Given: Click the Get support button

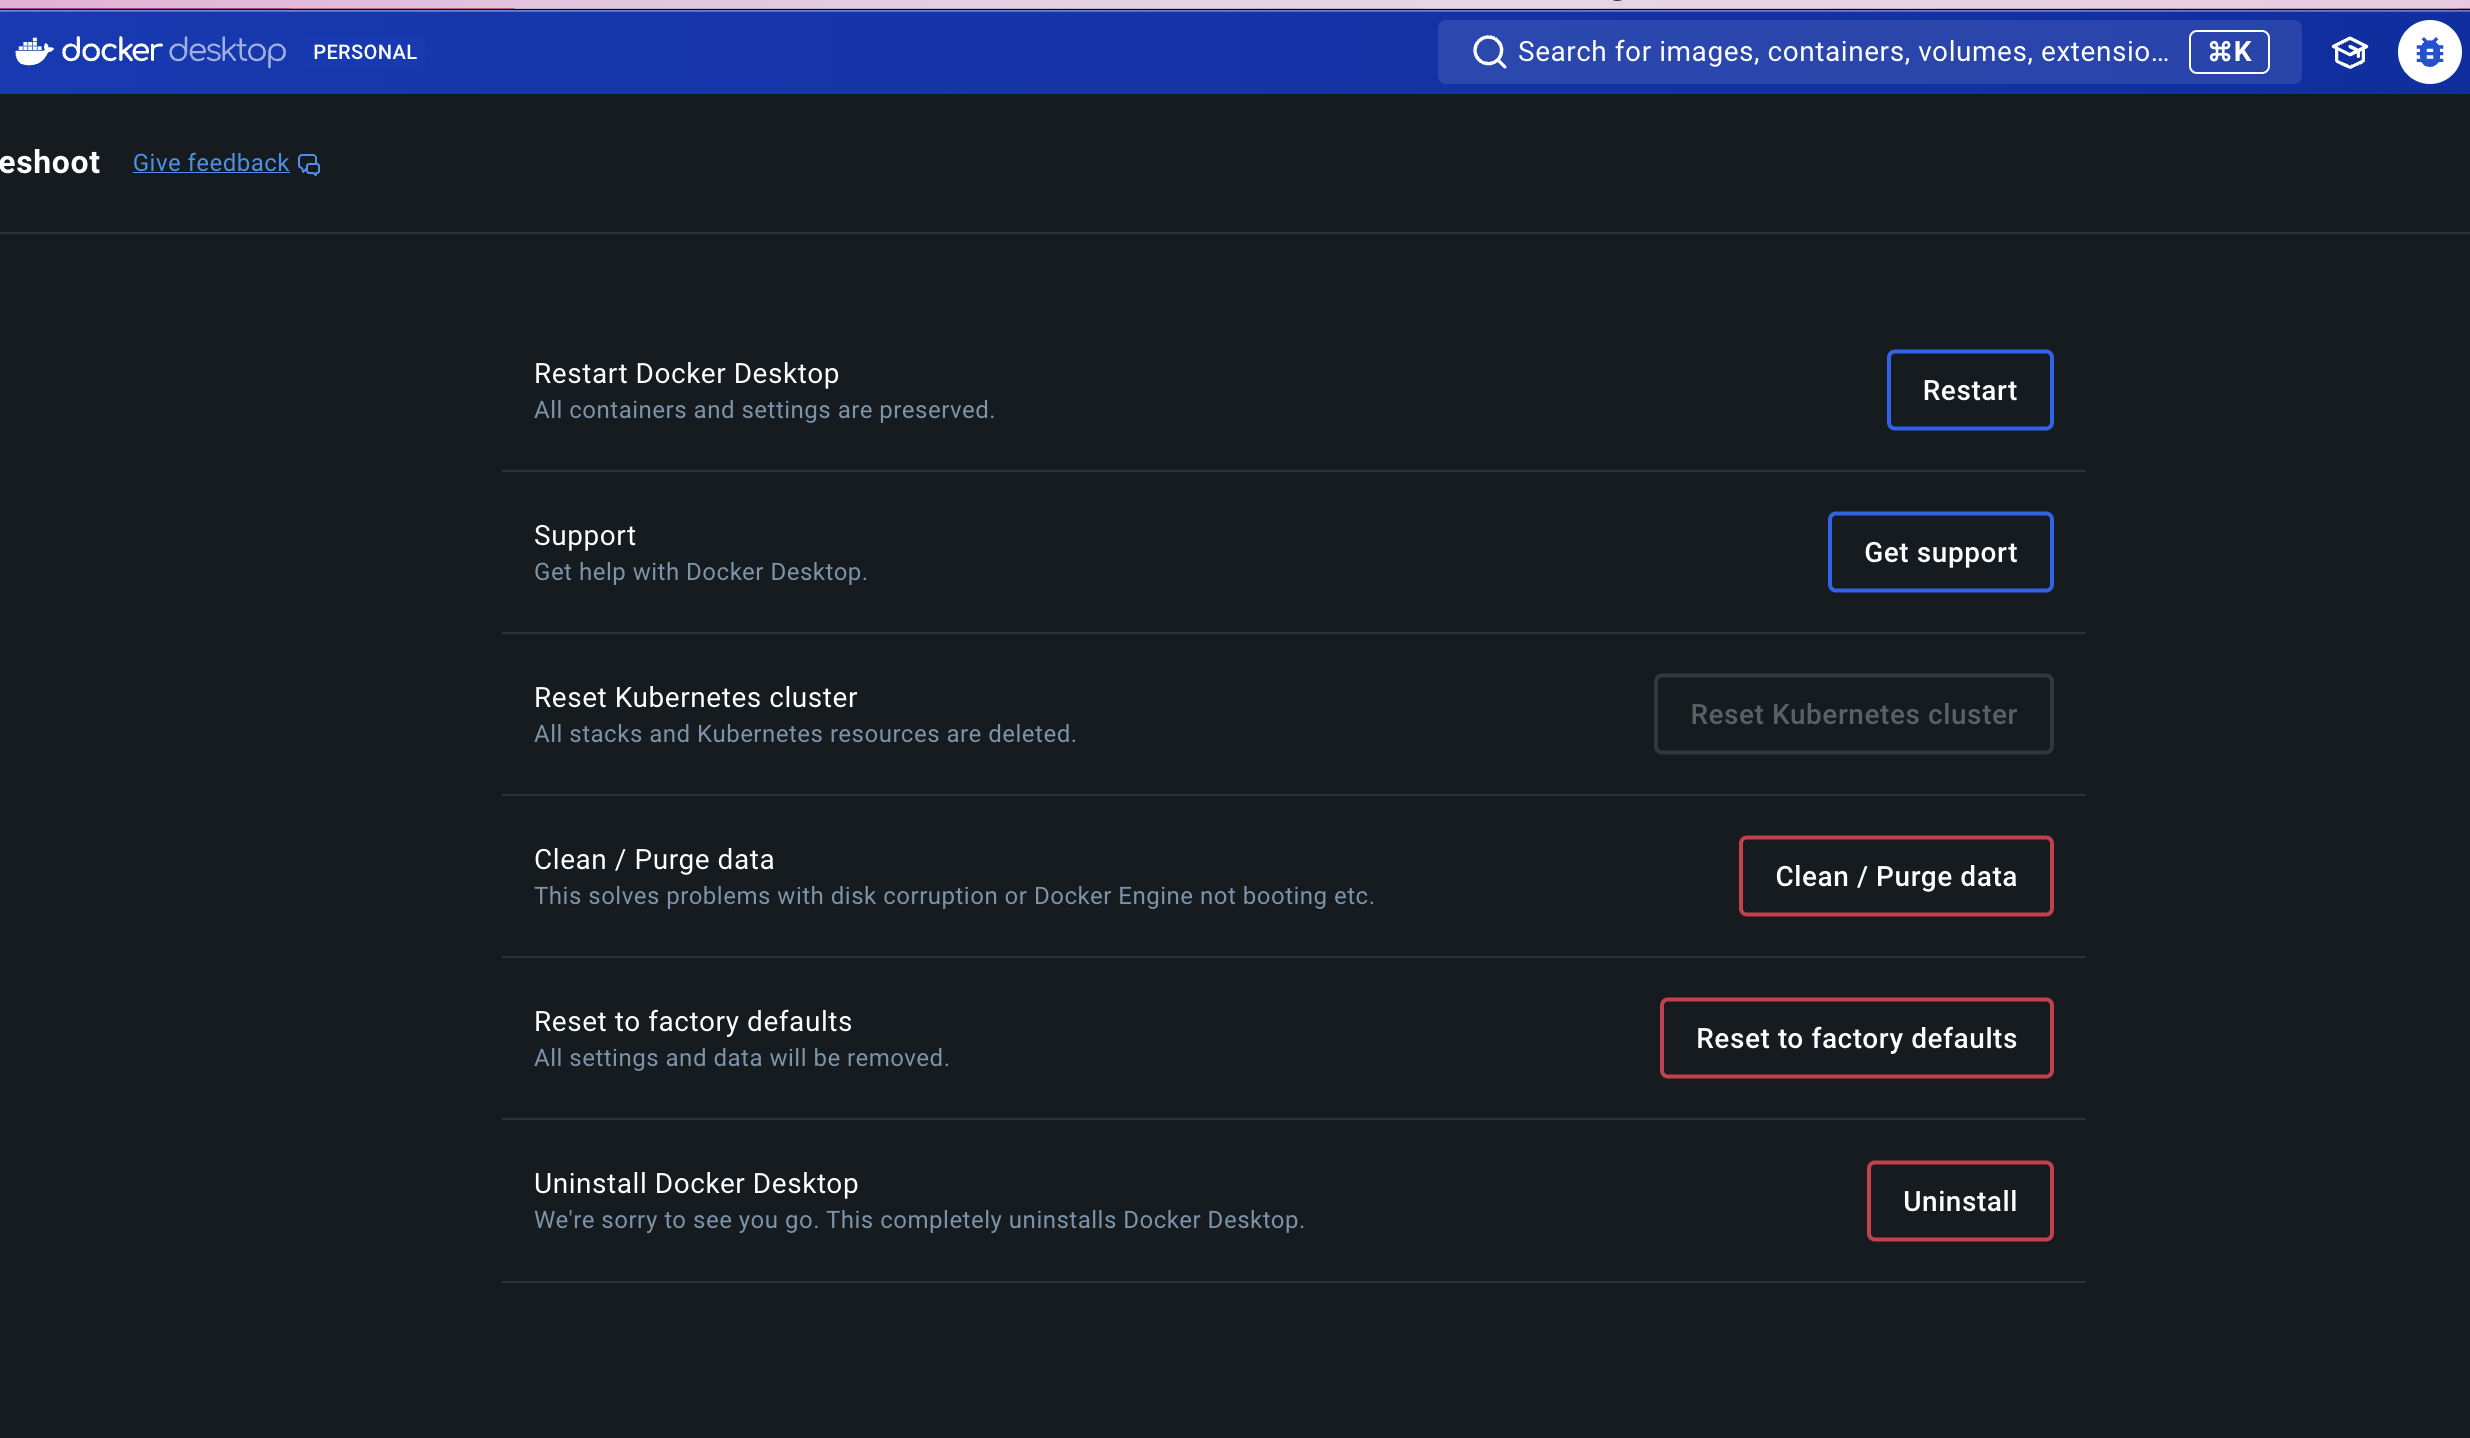Looking at the screenshot, I should 1940,552.
